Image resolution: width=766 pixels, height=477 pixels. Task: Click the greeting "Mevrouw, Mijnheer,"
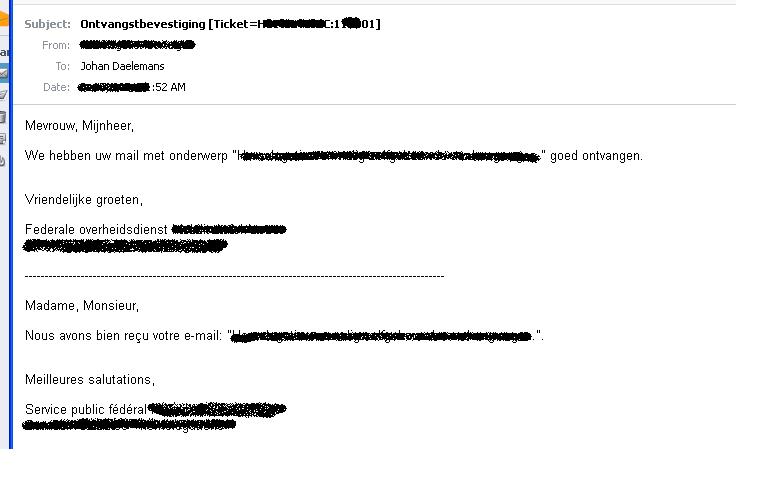[x=79, y=126]
